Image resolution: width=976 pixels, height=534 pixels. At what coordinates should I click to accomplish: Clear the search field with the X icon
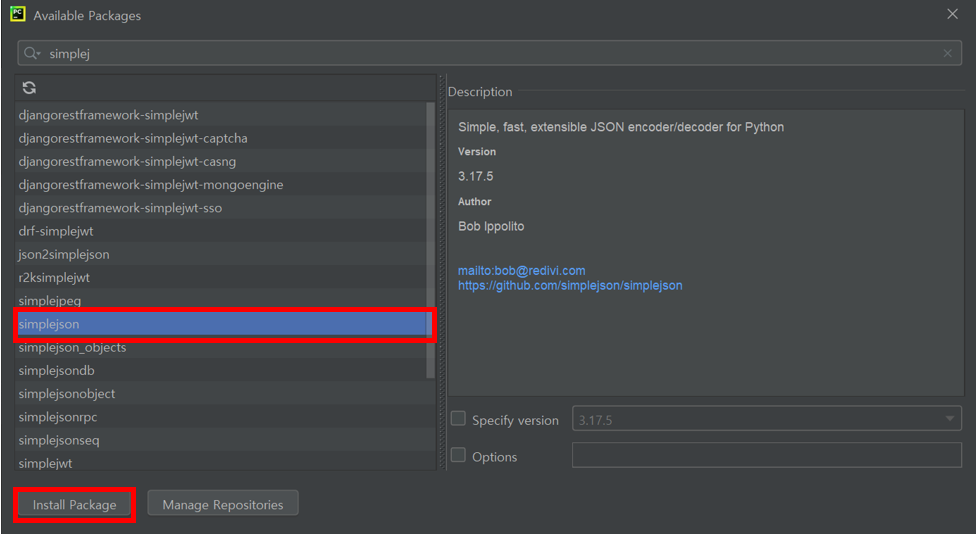click(947, 54)
